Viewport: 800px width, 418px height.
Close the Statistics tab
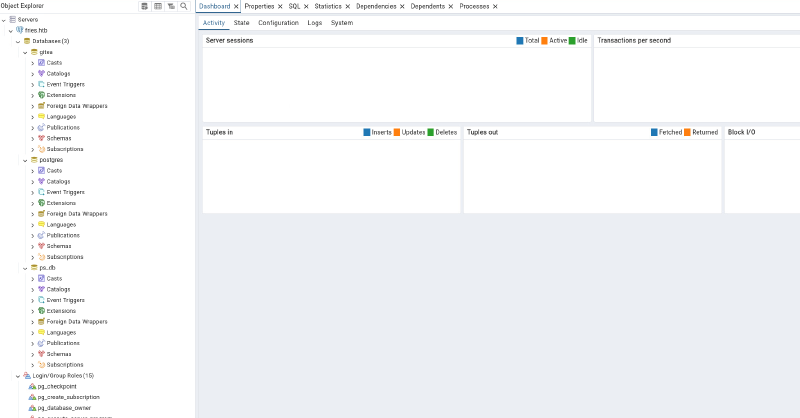point(347,7)
